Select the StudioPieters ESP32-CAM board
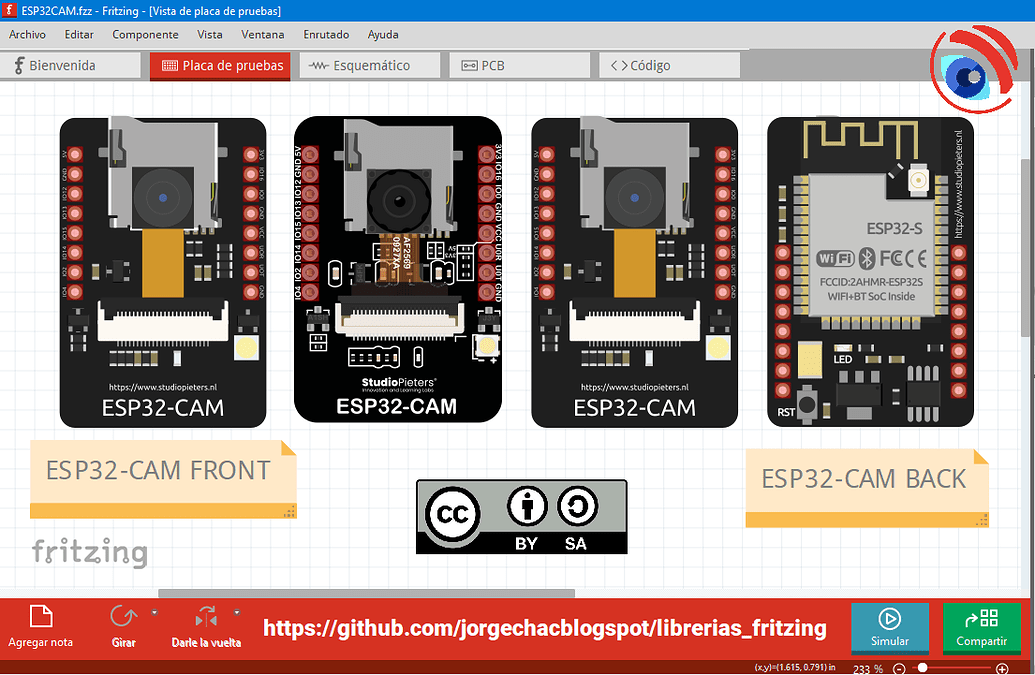Screen dimensions: 1035x675 click(x=398, y=269)
